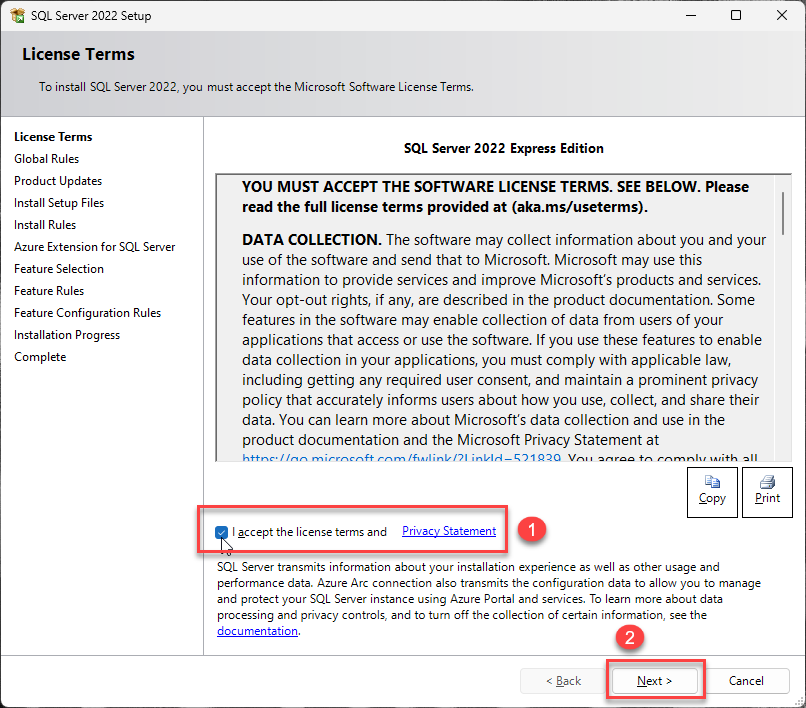The width and height of the screenshot is (806, 708).
Task: Click the Copy icon button
Action: 712,491
